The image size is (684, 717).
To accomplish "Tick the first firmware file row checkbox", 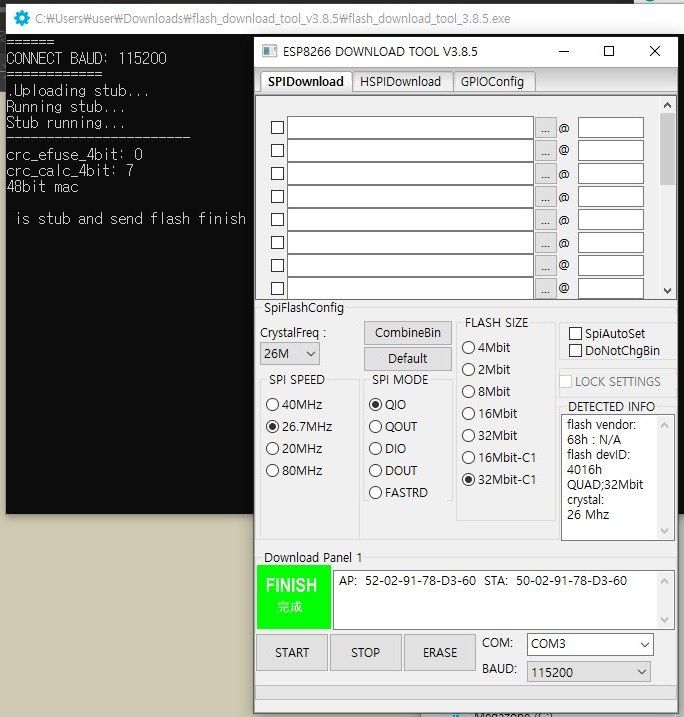I will 278,128.
